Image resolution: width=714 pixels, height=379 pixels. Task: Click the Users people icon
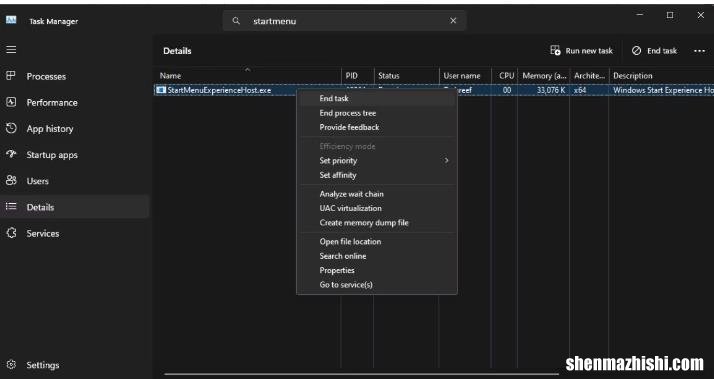click(x=11, y=180)
